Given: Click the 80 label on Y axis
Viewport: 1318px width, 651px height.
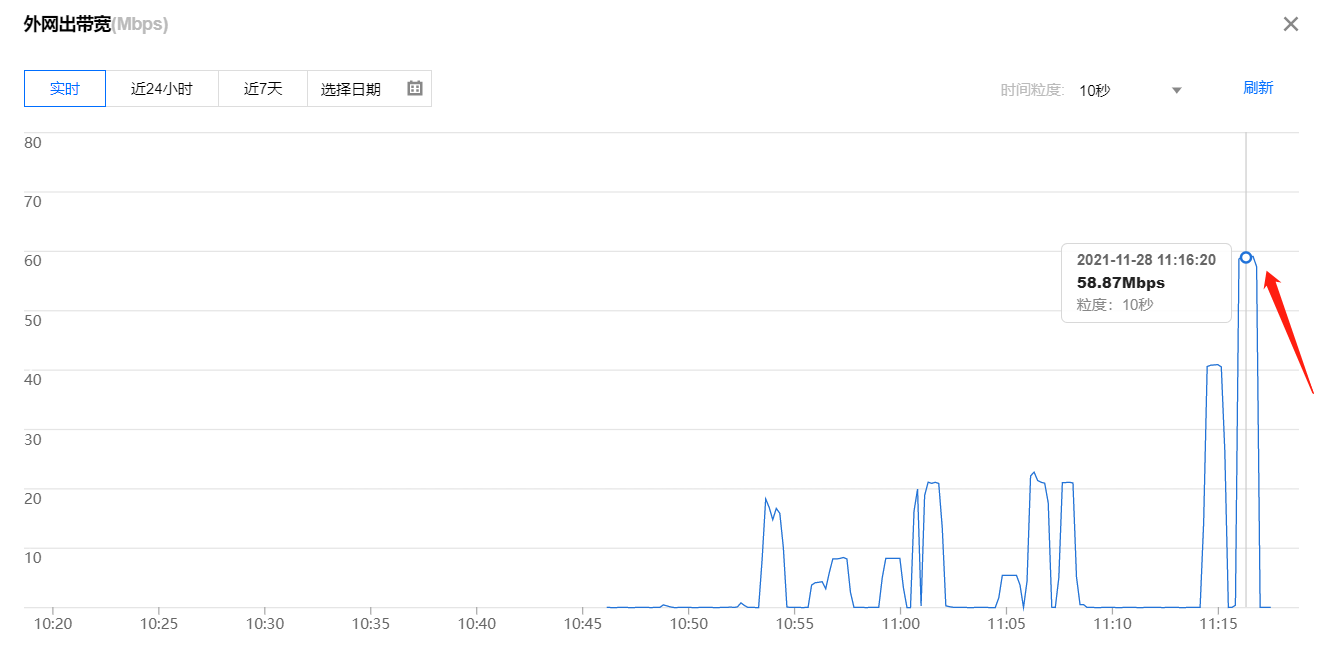Looking at the screenshot, I should (33, 142).
